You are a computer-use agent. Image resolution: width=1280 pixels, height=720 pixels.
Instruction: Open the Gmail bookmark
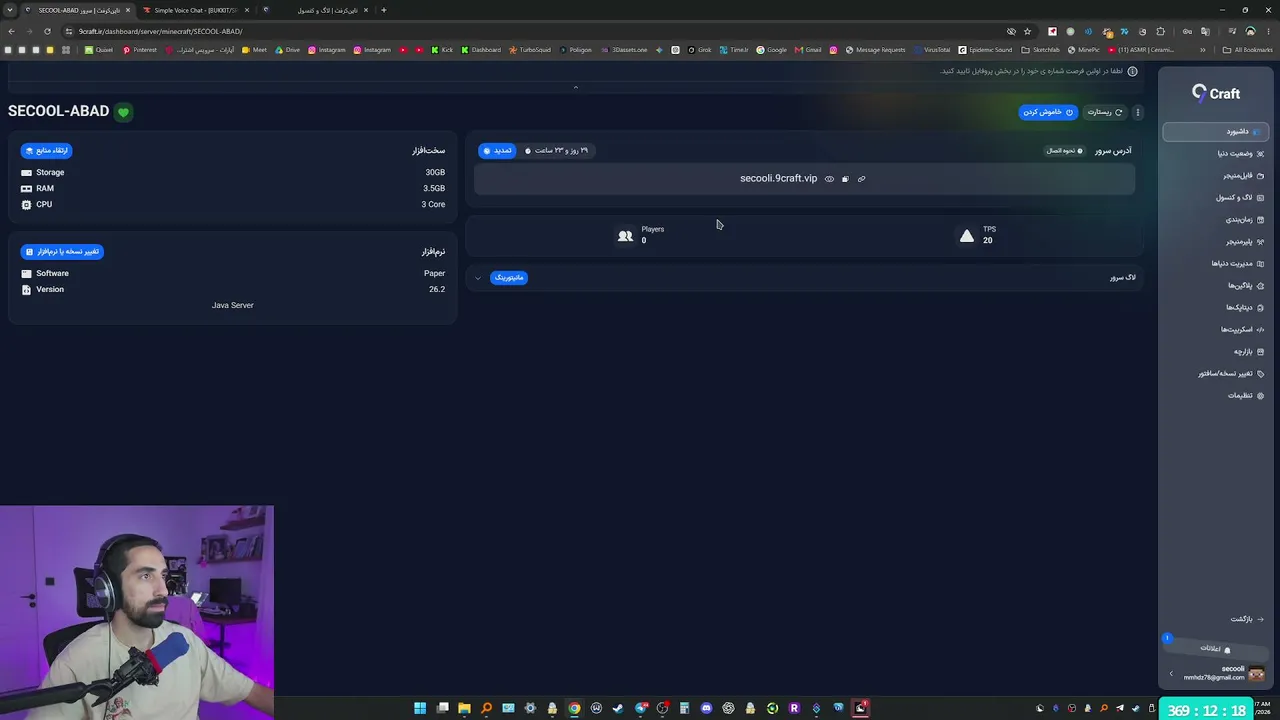tap(808, 50)
